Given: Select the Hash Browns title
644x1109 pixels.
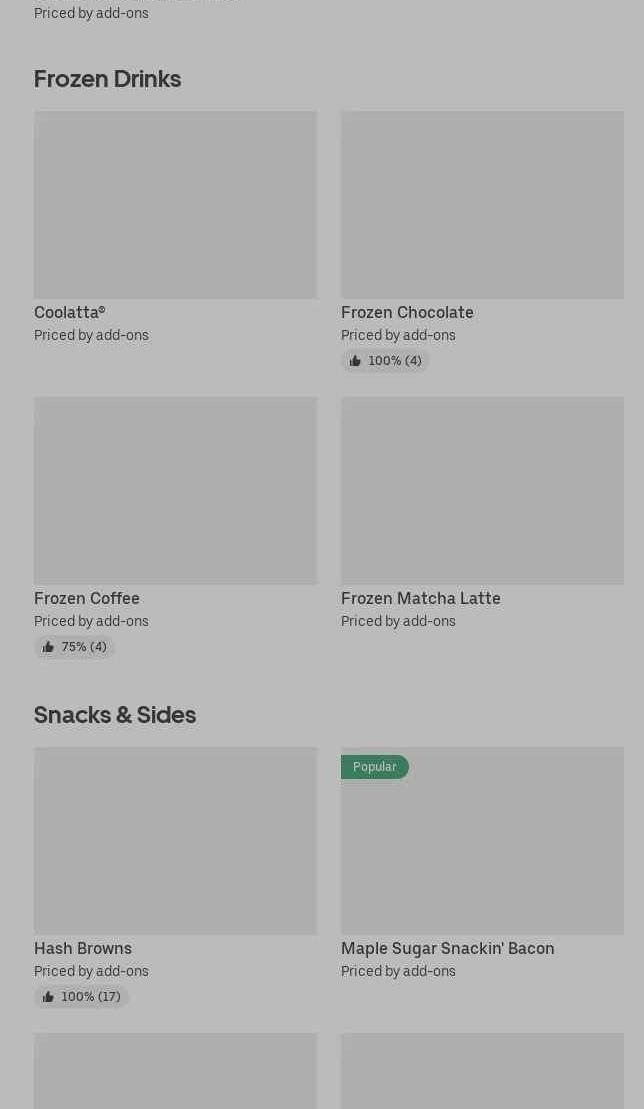Looking at the screenshot, I should (x=83, y=949).
